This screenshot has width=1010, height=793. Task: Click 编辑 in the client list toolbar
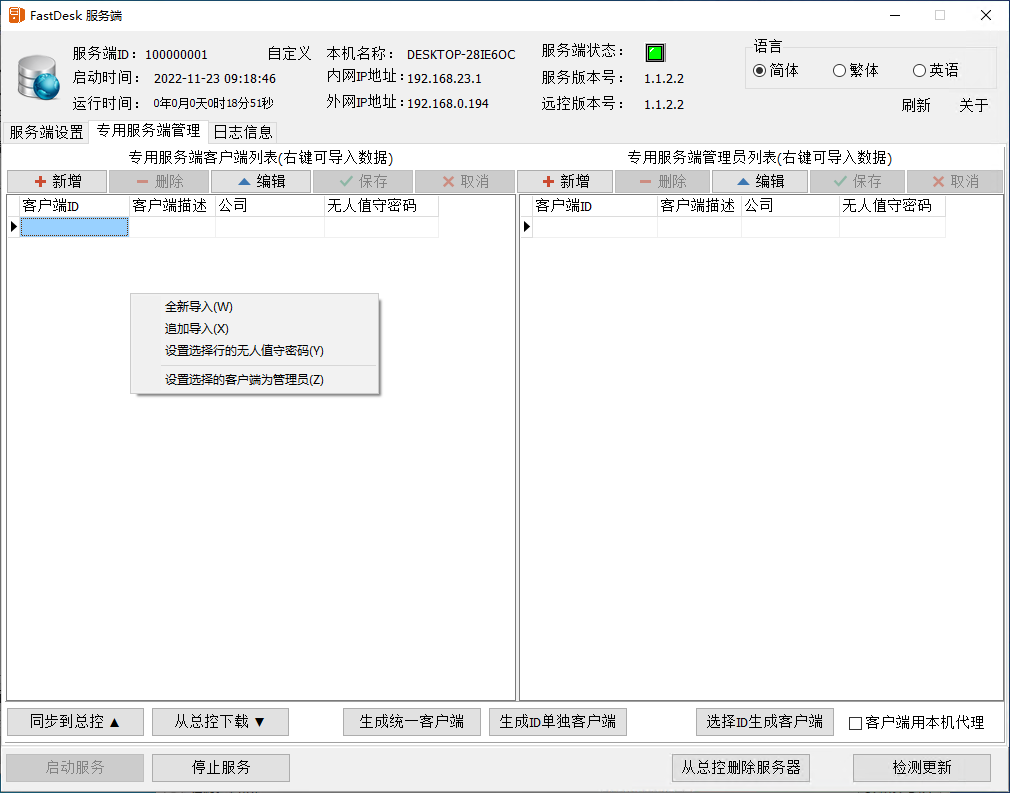(261, 182)
